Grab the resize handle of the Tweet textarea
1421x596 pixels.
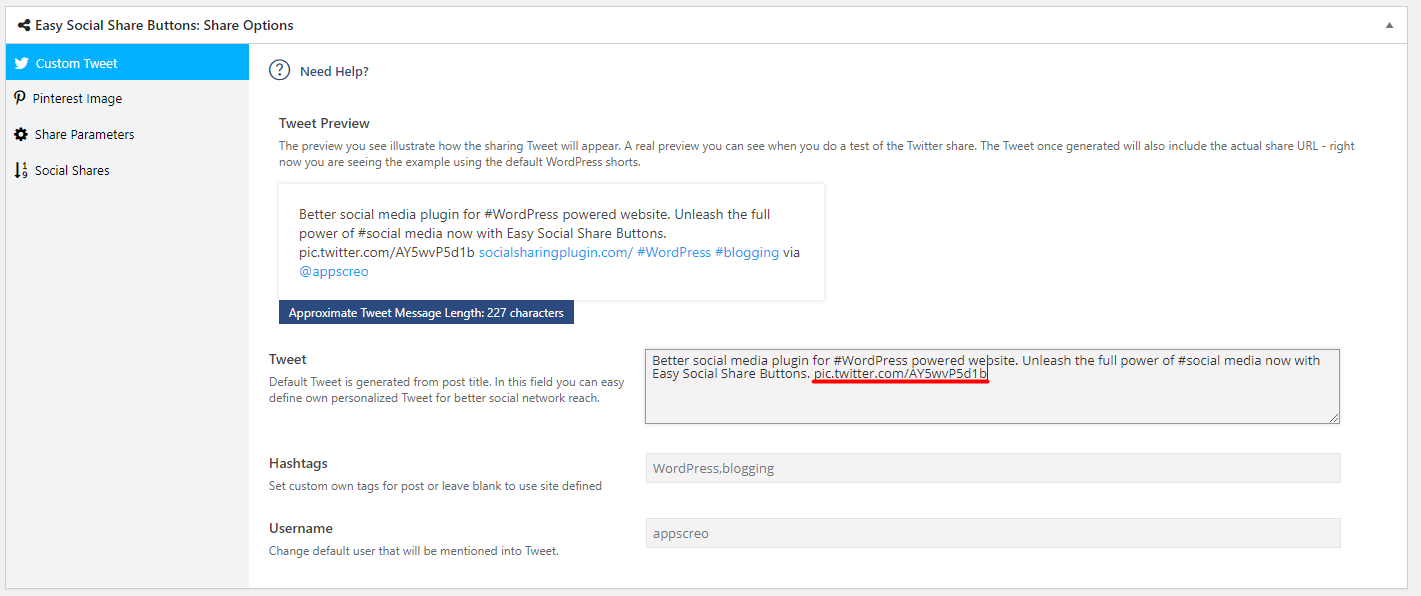coord(1334,418)
